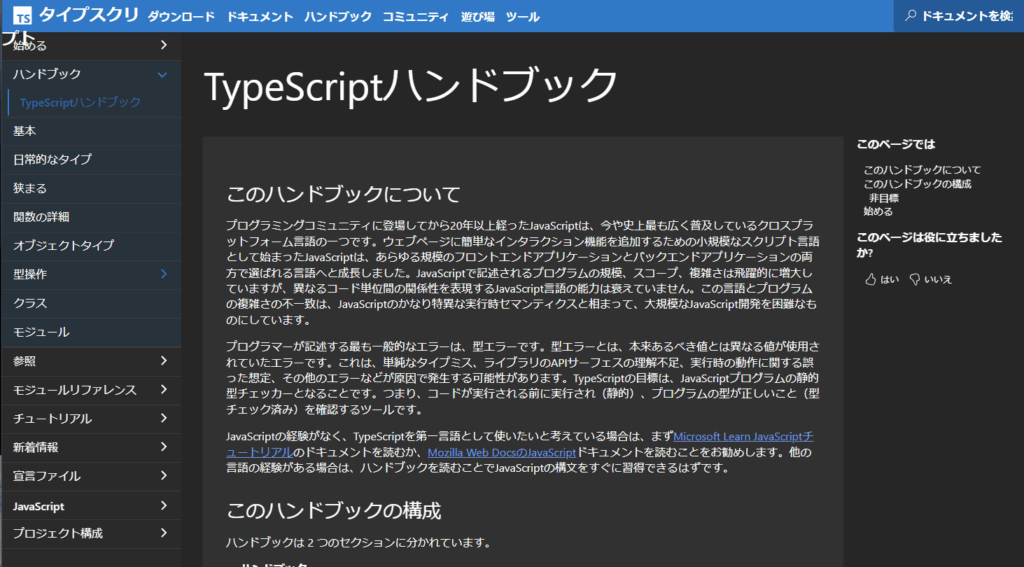Viewport: 1024px width, 567px height.
Task: Open the コミュニティ nav menu item
Action: click(415, 17)
